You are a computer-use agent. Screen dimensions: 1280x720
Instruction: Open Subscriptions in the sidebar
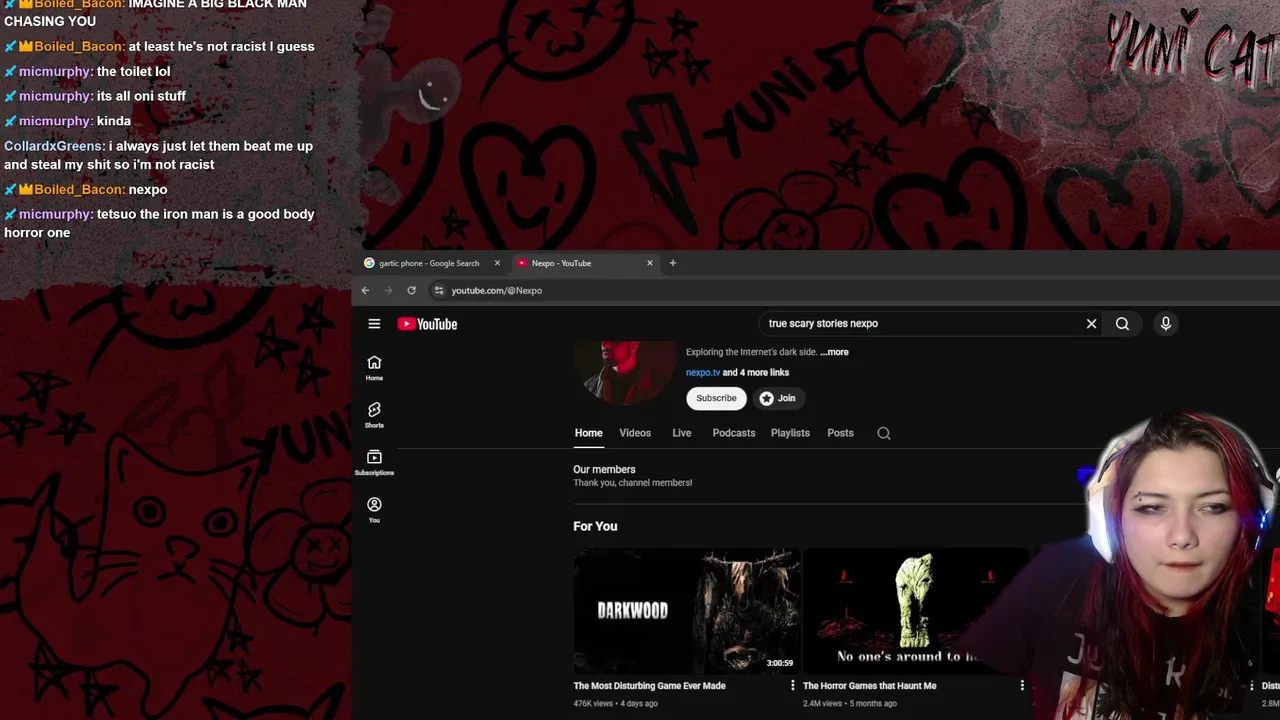tap(374, 462)
